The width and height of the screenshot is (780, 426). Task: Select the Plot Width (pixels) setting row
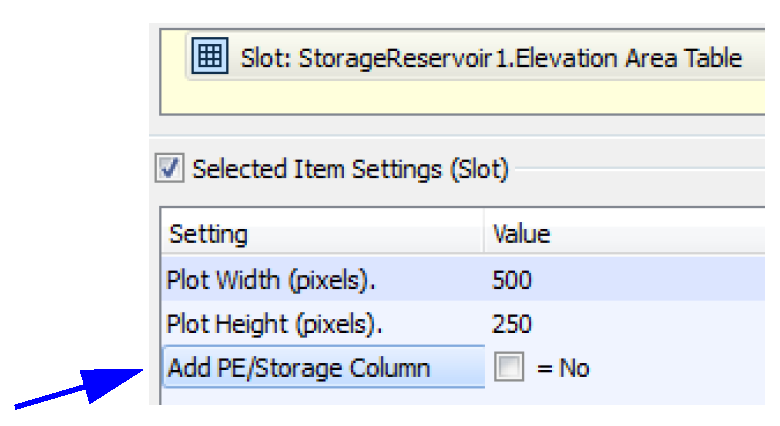pos(270,281)
